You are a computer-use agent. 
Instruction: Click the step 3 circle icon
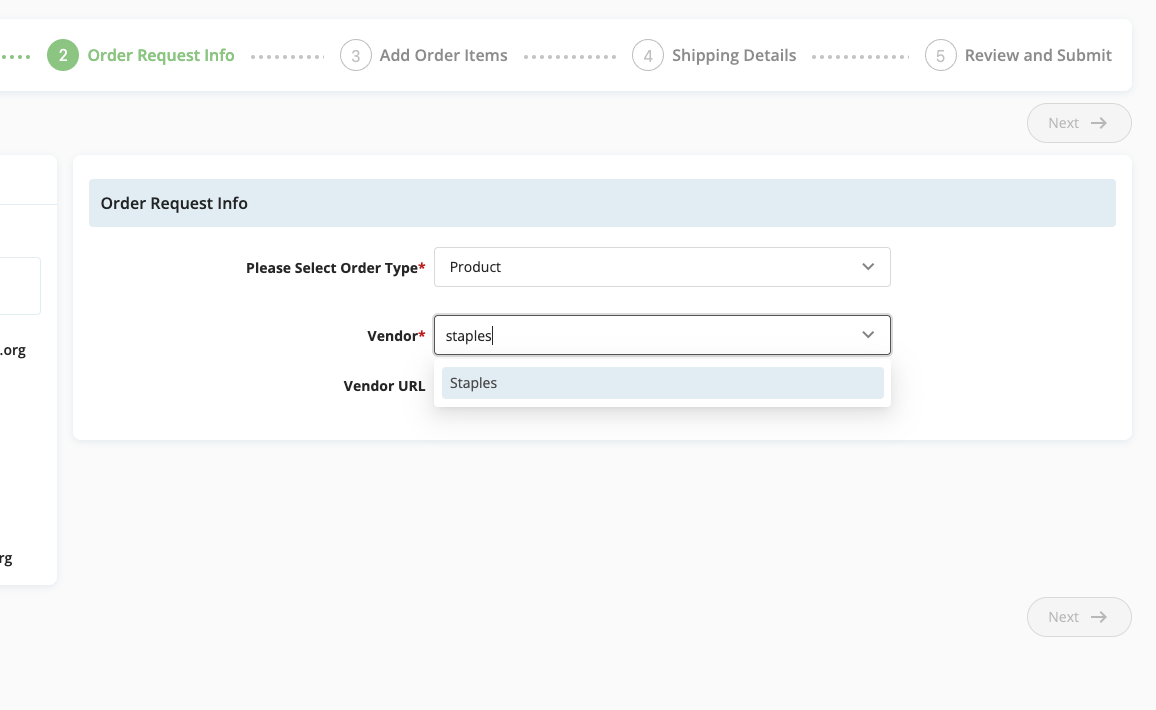355,55
